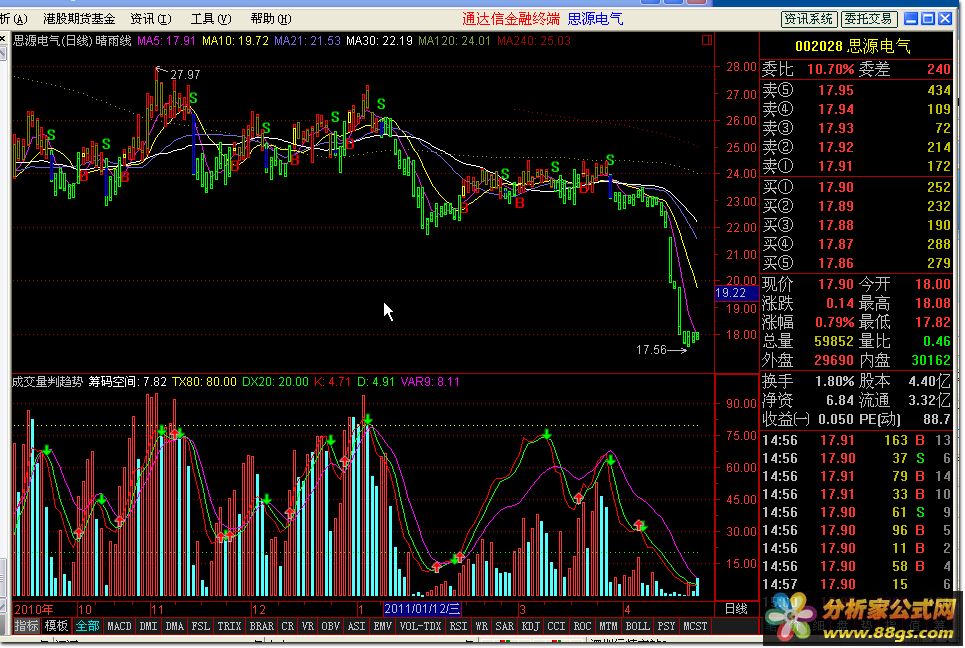This screenshot has width=965, height=648.
Task: Open the 资讯(I) menu
Action: 151,19
